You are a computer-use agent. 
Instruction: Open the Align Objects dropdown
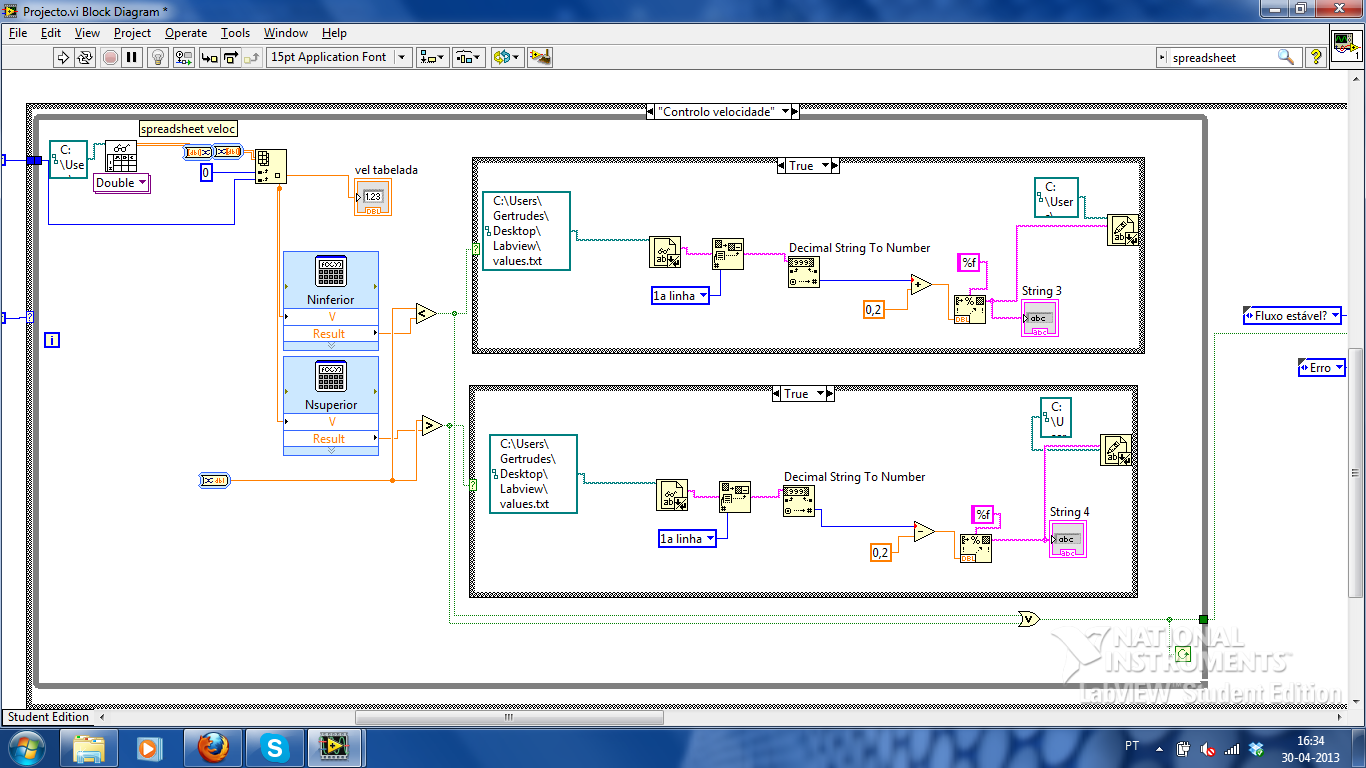coord(433,57)
